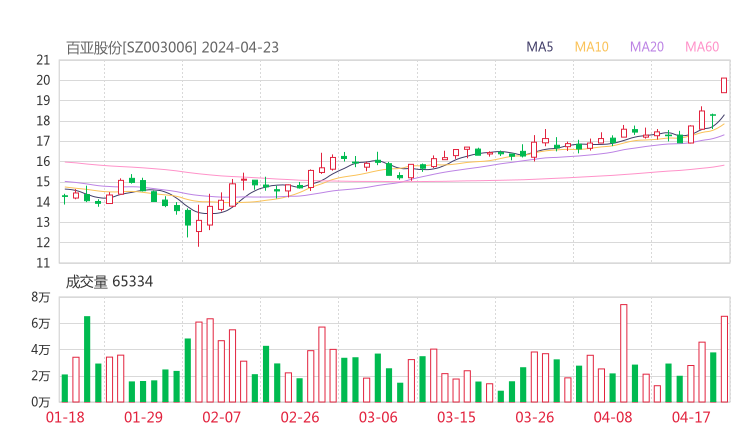Click the 01-29 date label
The image size is (740, 440).
[143, 417]
